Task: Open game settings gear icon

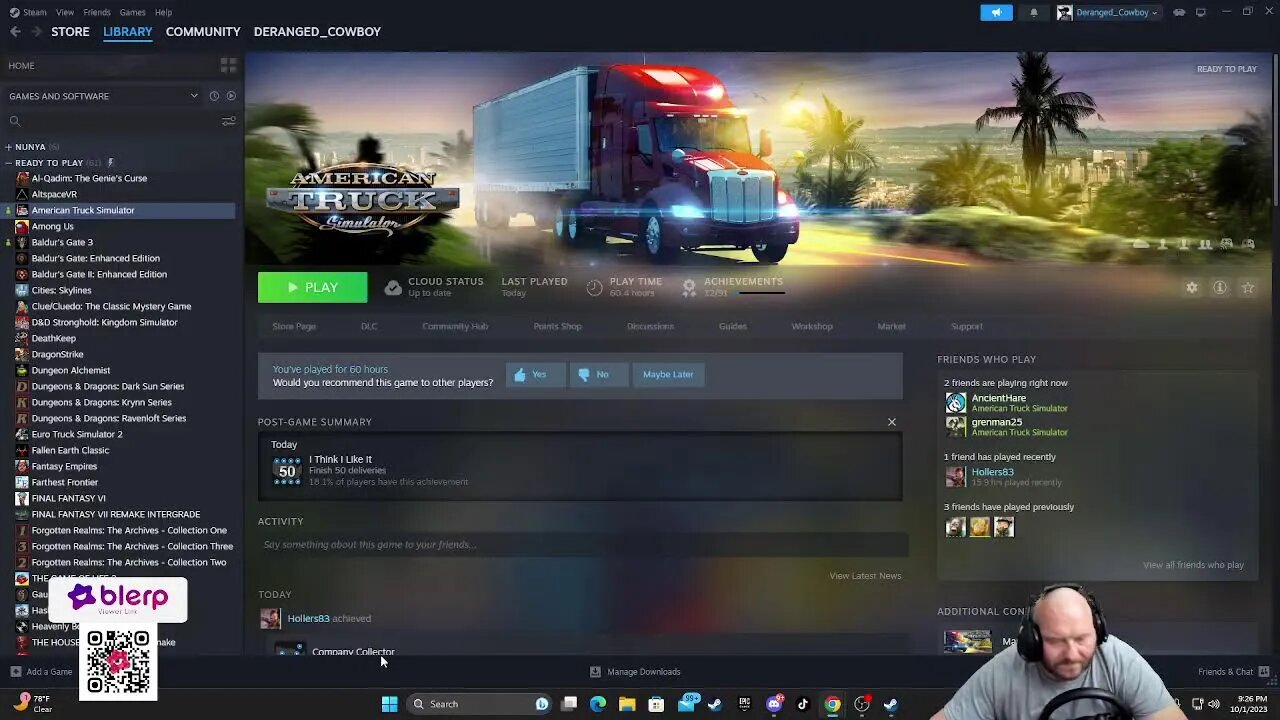Action: (x=1192, y=287)
